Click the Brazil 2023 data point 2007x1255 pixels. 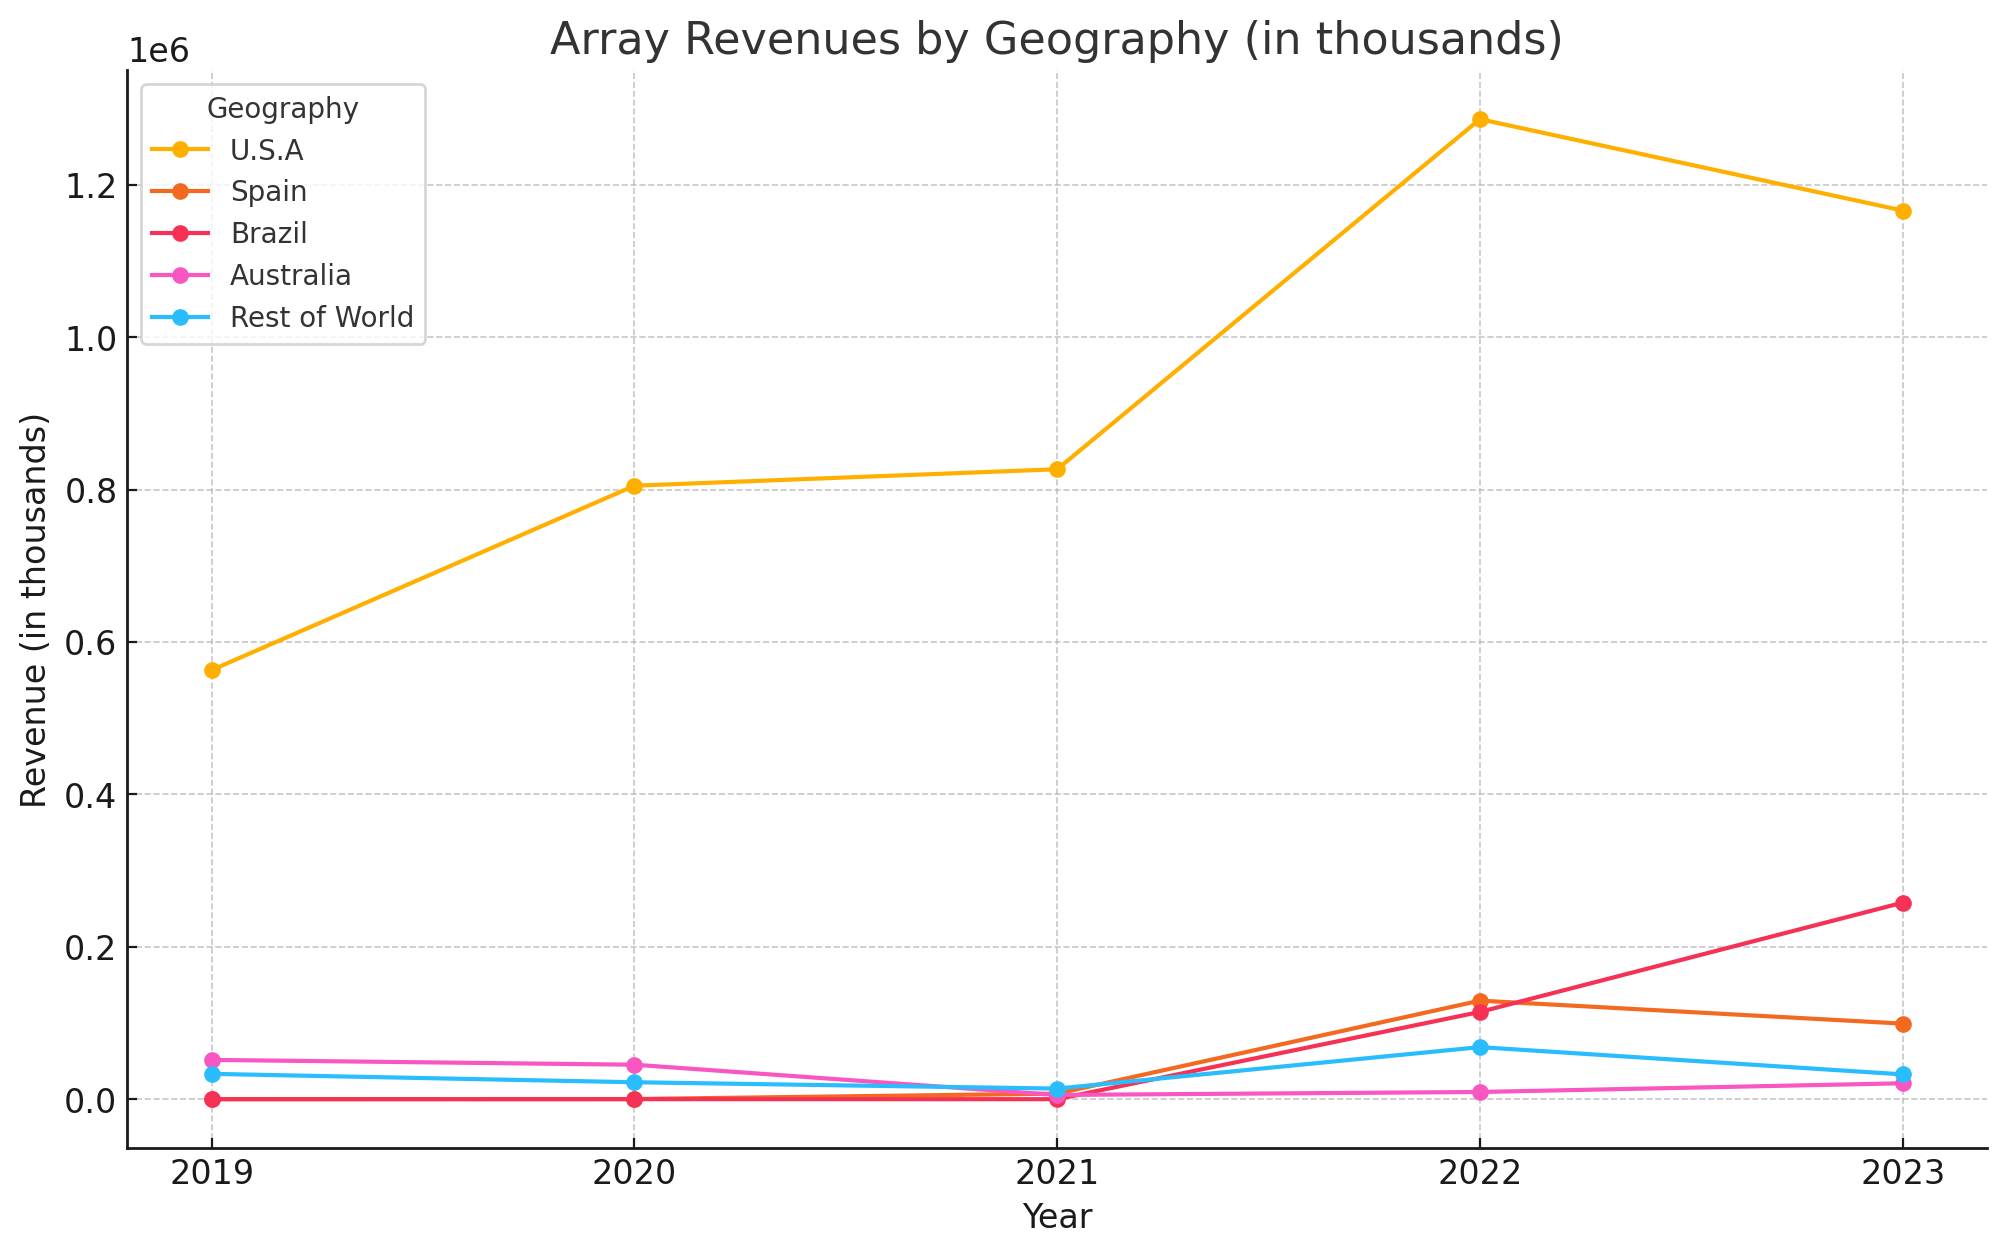coord(1903,903)
